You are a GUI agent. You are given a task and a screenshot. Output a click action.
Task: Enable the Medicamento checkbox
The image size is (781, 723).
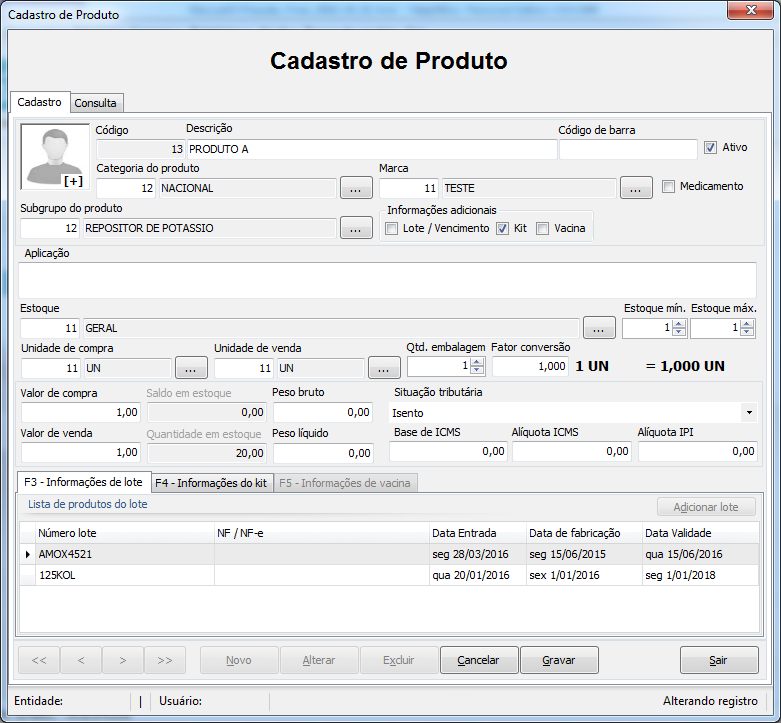668,187
